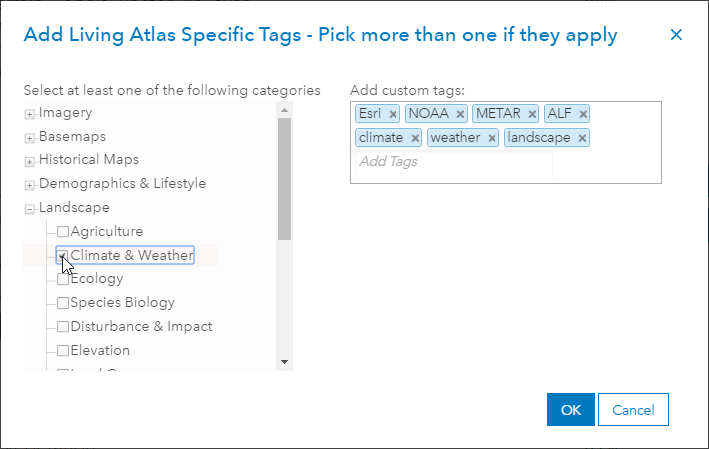This screenshot has height=449, width=709.
Task: Expand the Basemaps category
Action: 30,137
